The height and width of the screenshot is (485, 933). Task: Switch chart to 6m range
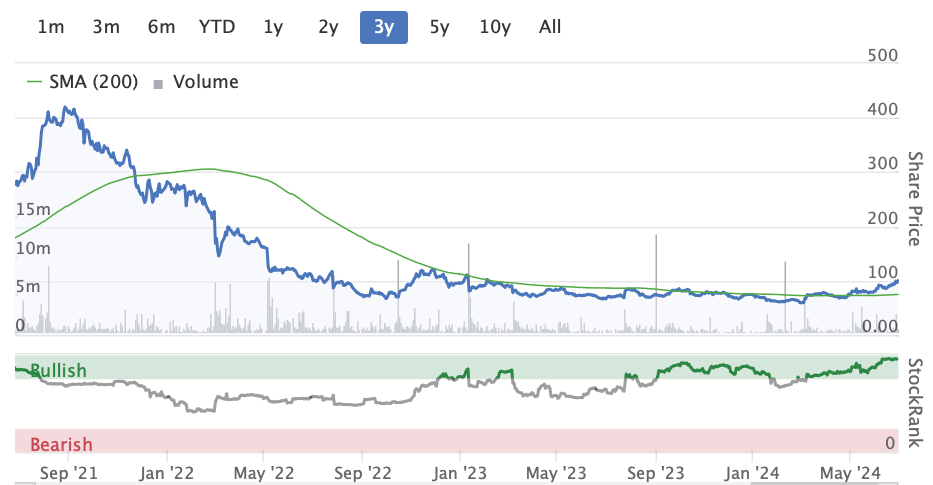click(x=161, y=27)
